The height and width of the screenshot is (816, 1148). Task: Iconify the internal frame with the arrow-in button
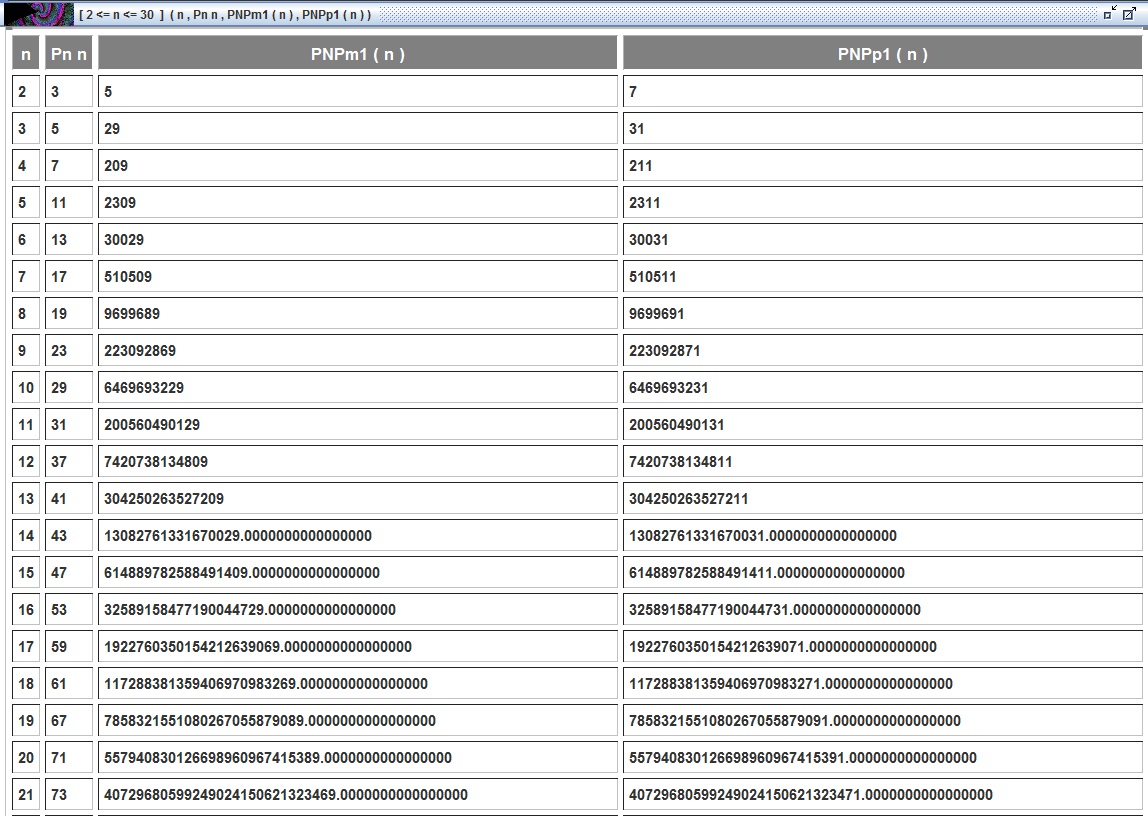click(x=1110, y=13)
